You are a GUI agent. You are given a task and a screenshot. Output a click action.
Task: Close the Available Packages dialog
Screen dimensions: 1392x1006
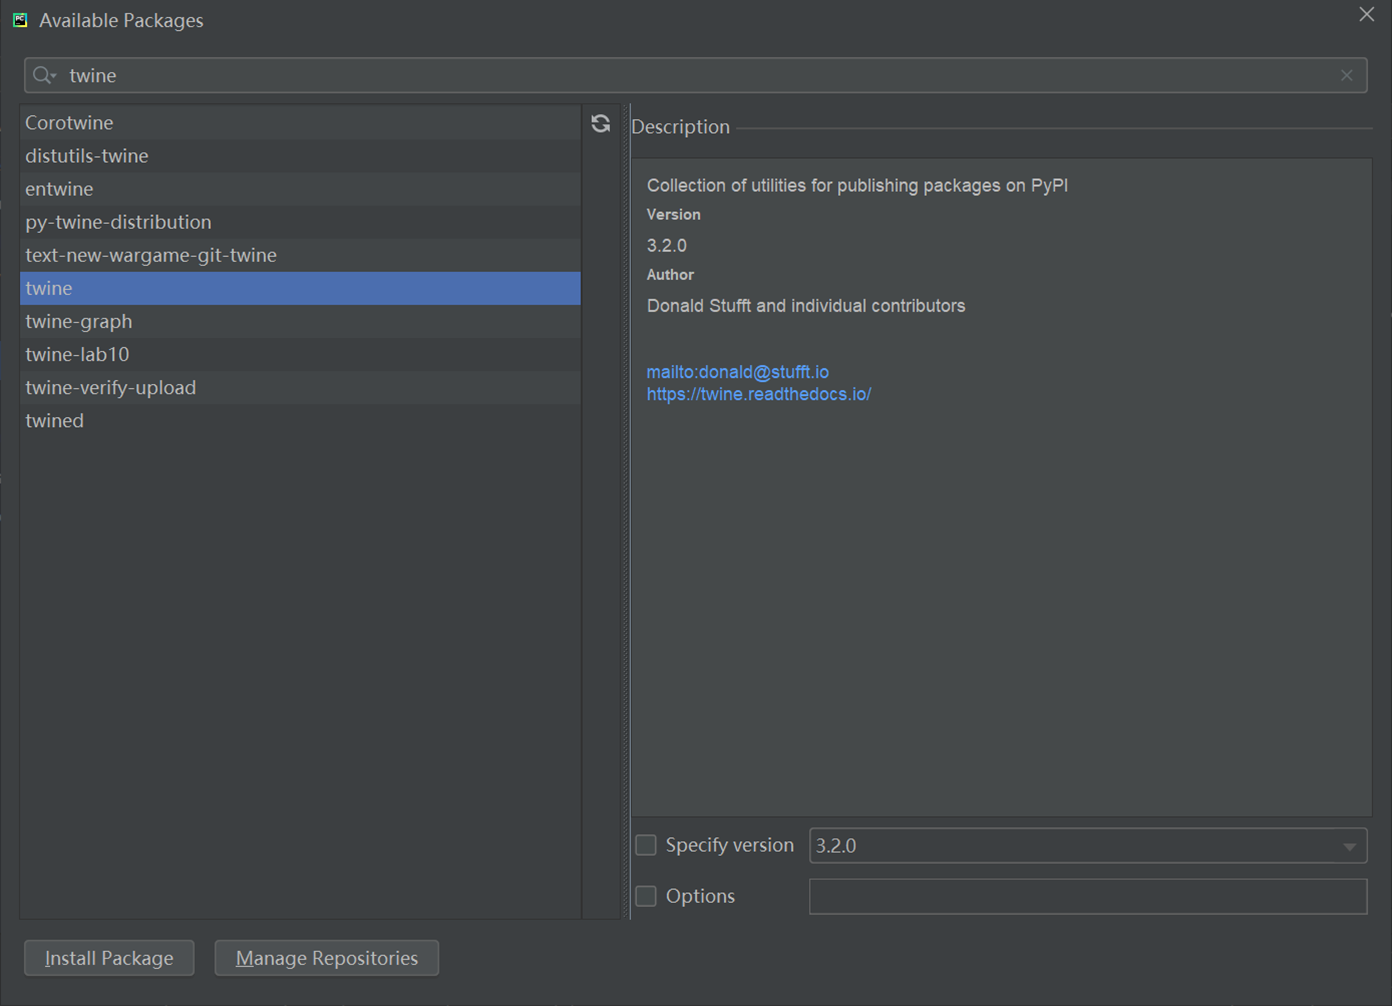[x=1366, y=14]
